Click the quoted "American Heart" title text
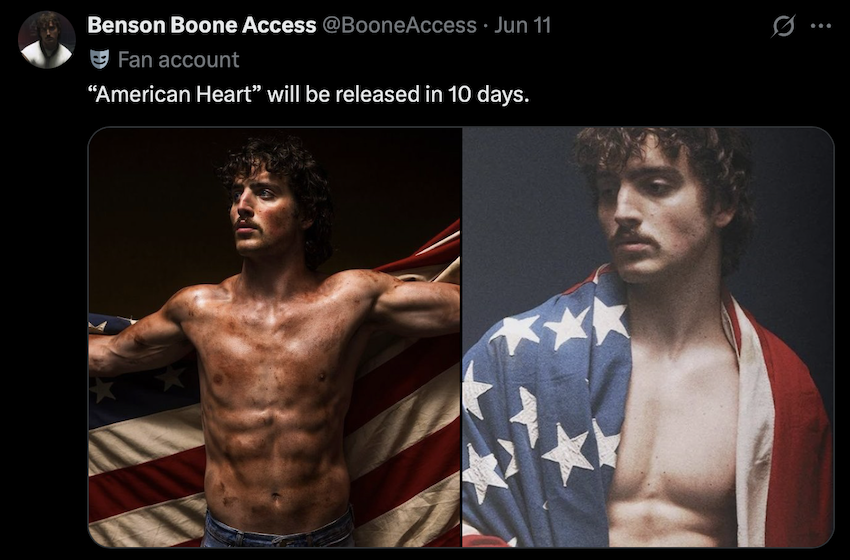This screenshot has height=560, width=850. tap(175, 94)
